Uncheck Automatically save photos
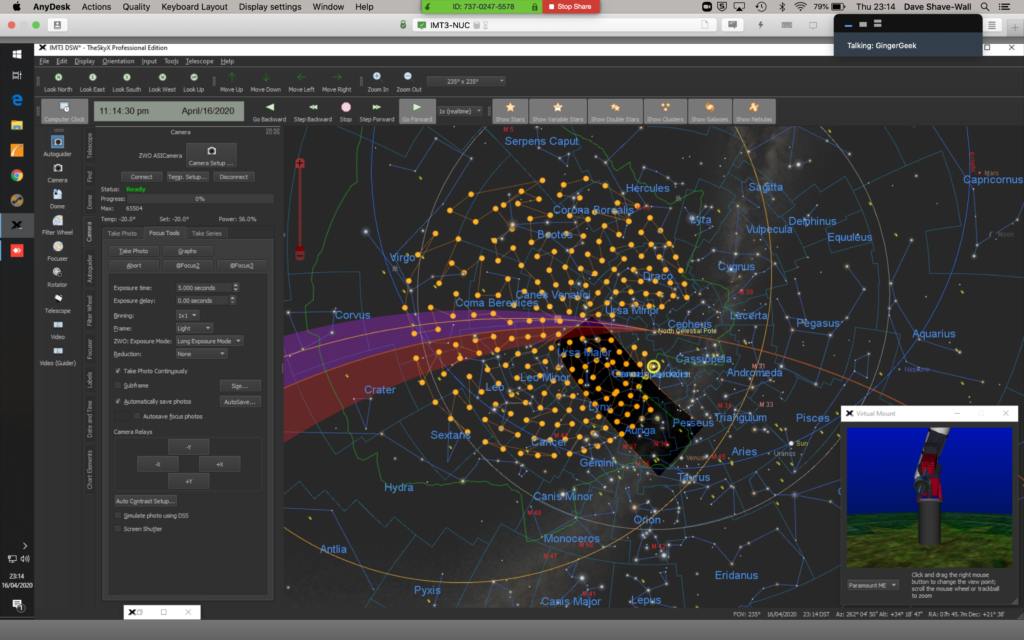 (x=118, y=402)
